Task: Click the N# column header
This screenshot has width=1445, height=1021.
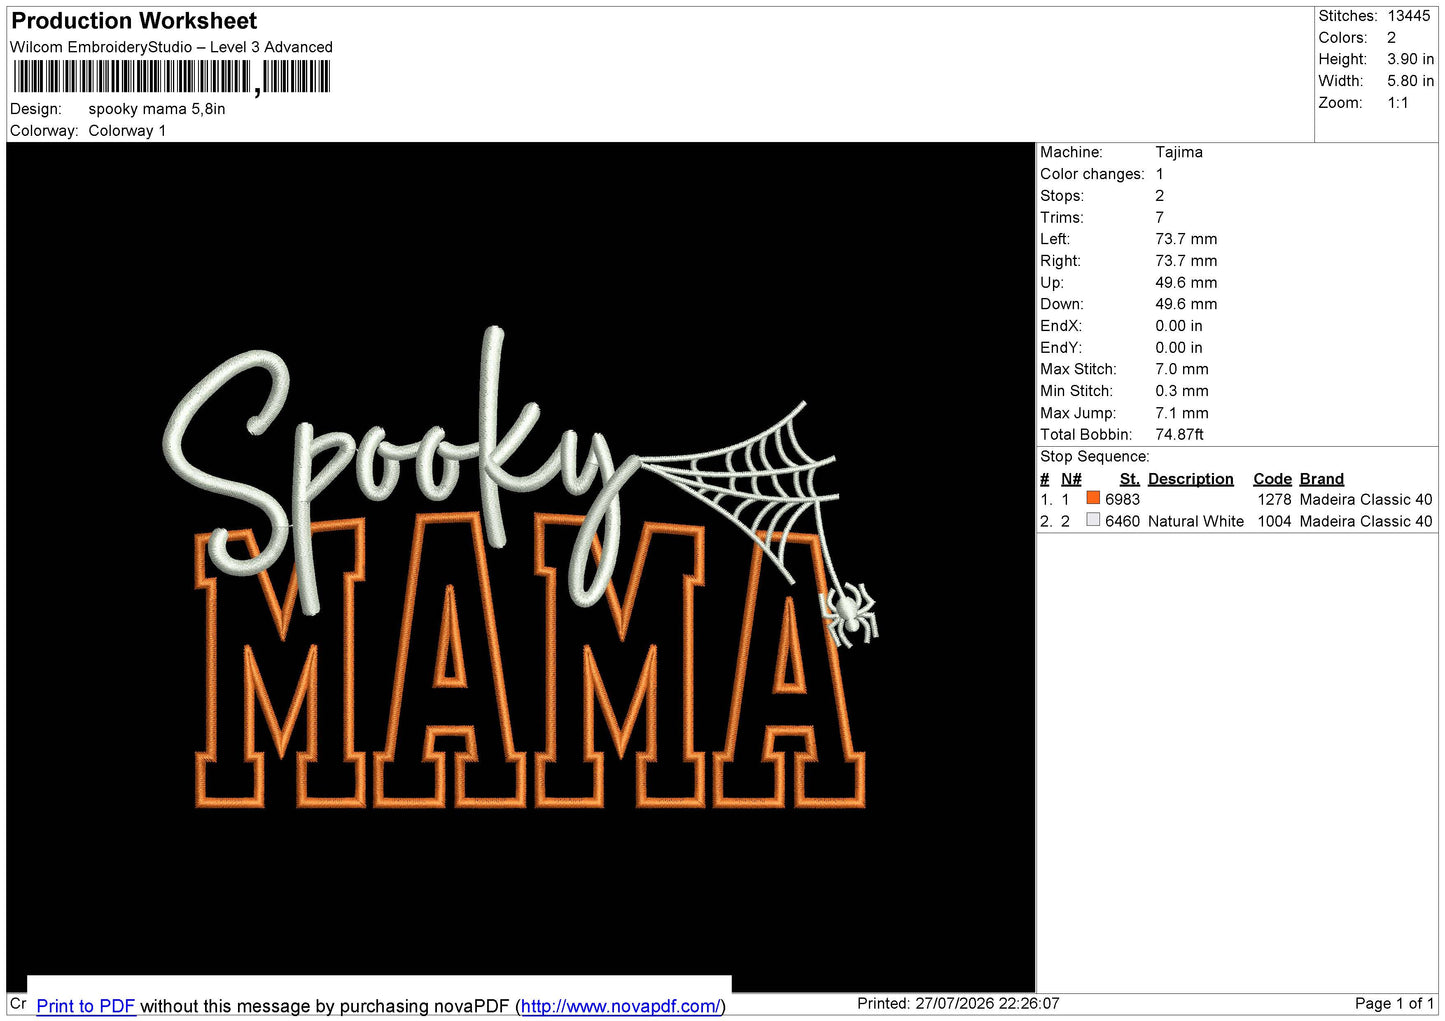Action: pos(1071,479)
